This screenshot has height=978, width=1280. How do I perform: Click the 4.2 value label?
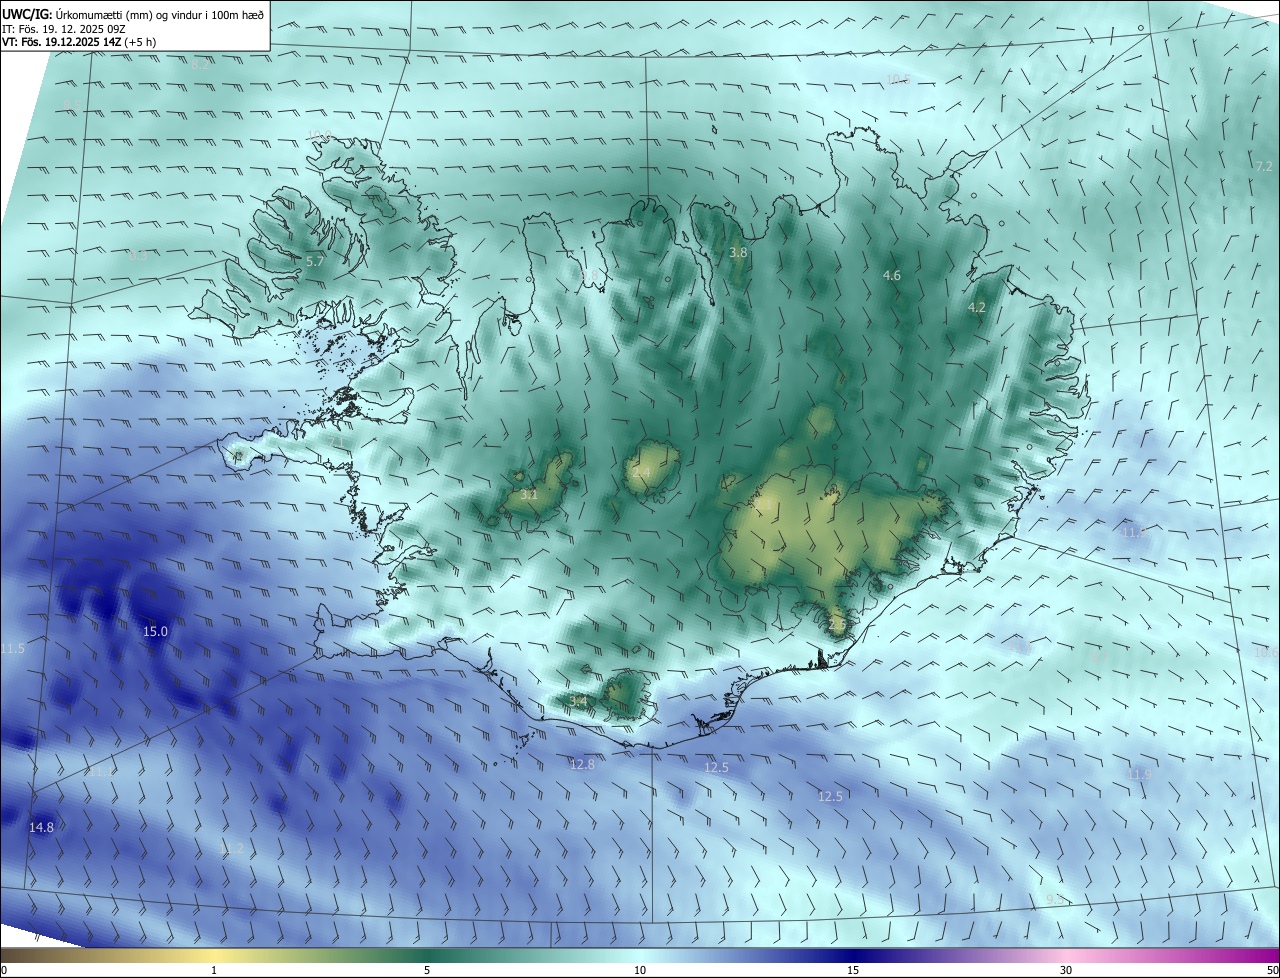point(977,308)
